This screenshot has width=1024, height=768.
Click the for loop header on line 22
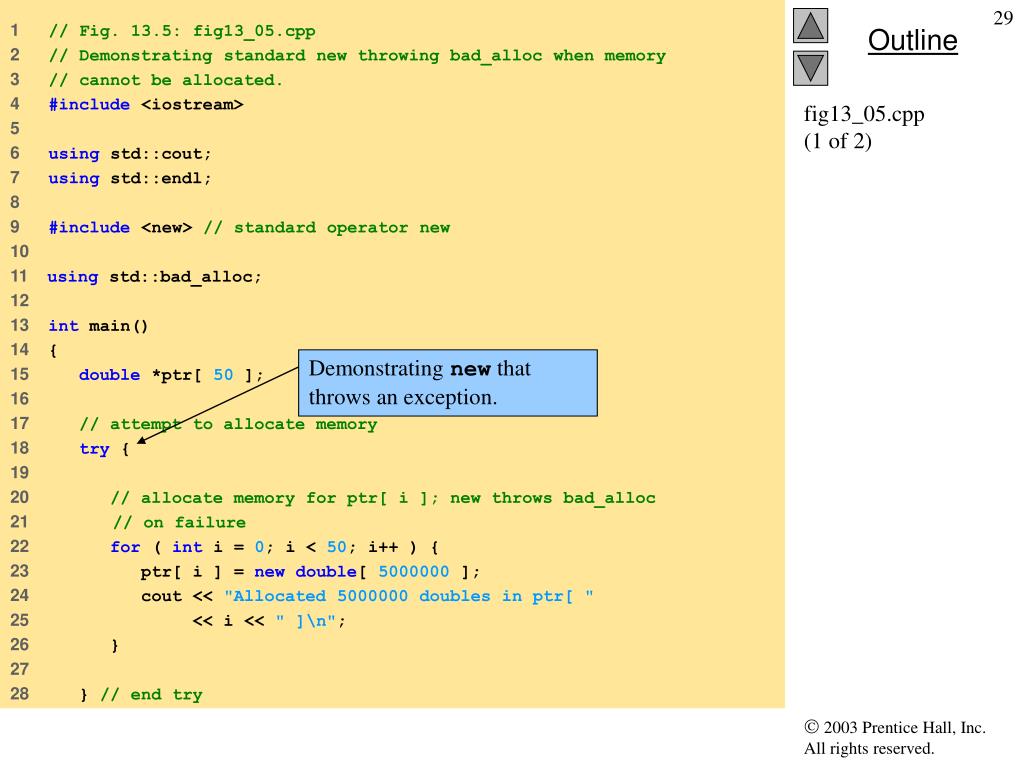click(x=274, y=547)
